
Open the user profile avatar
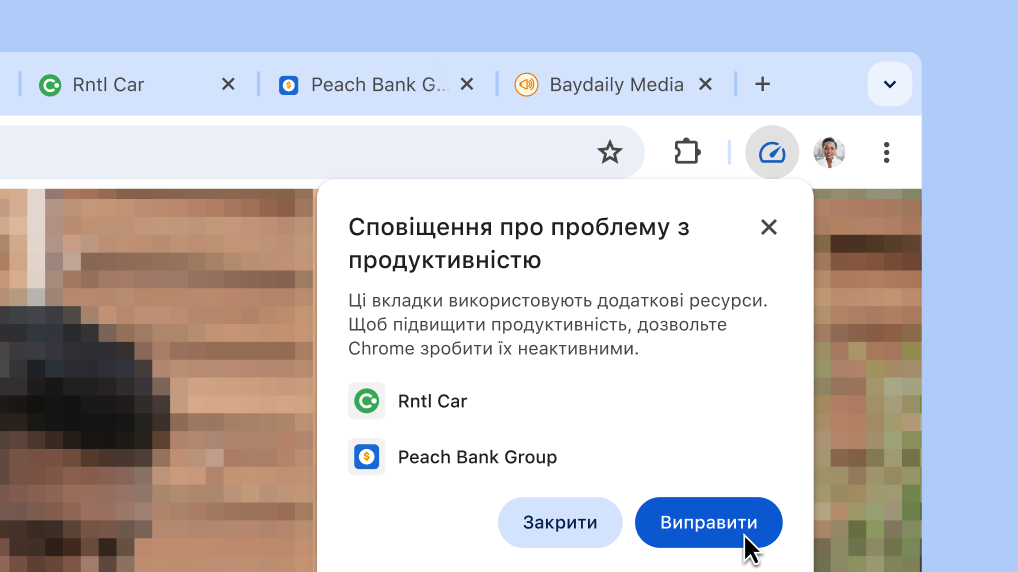[x=829, y=153]
